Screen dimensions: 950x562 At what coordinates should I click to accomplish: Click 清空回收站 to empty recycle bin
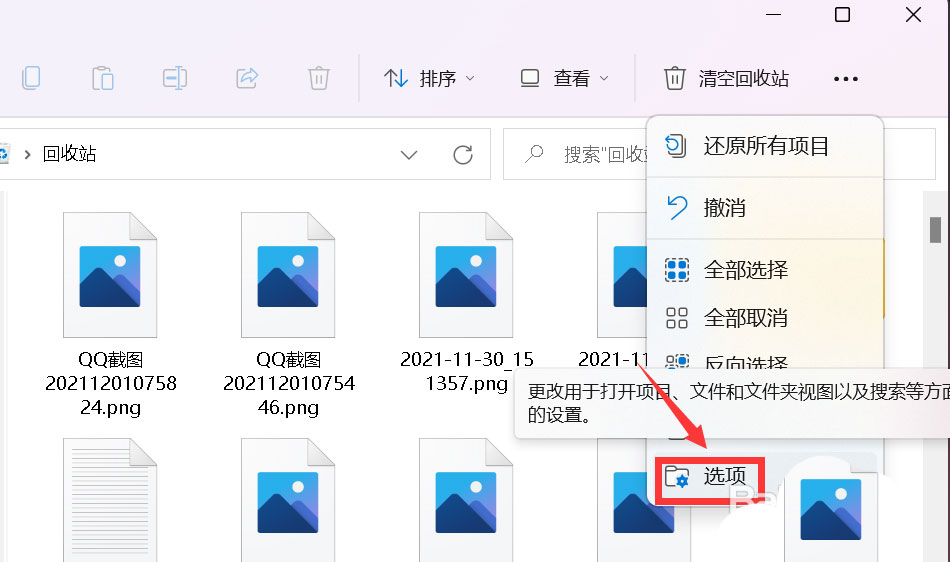click(x=726, y=78)
